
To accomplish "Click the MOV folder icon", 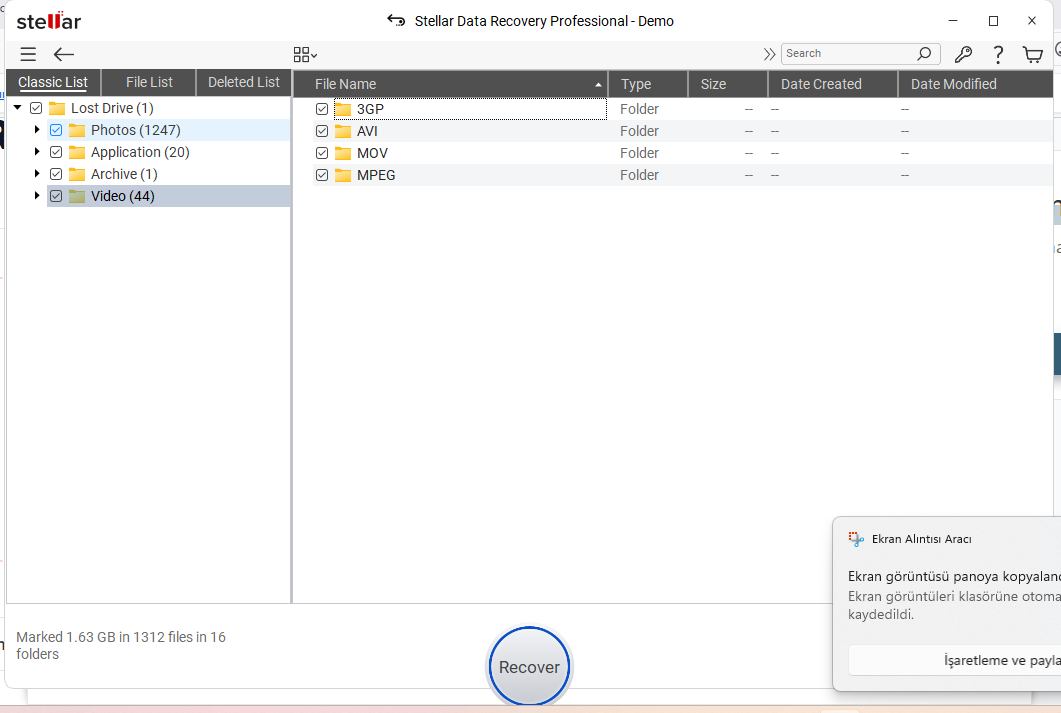I will tap(343, 153).
